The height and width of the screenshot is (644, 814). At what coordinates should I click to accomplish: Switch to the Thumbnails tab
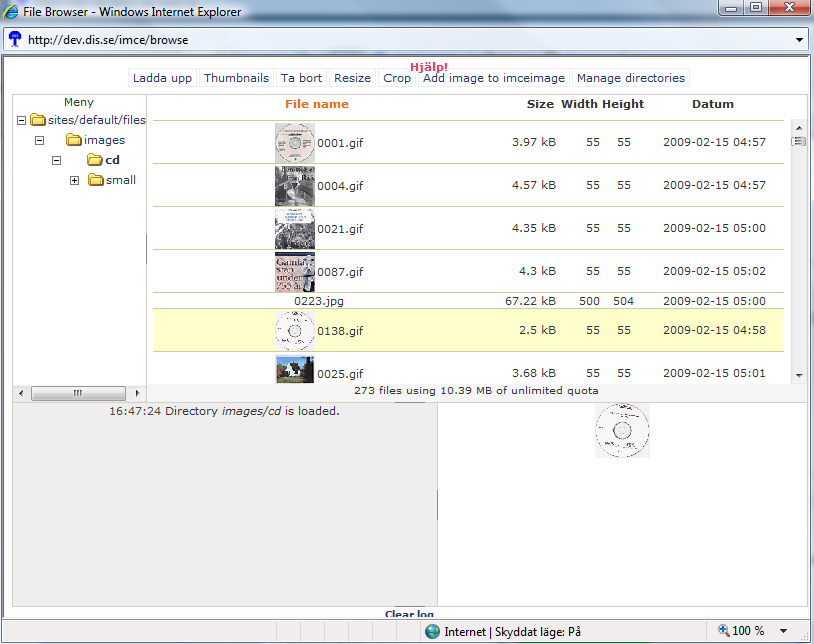click(x=236, y=78)
